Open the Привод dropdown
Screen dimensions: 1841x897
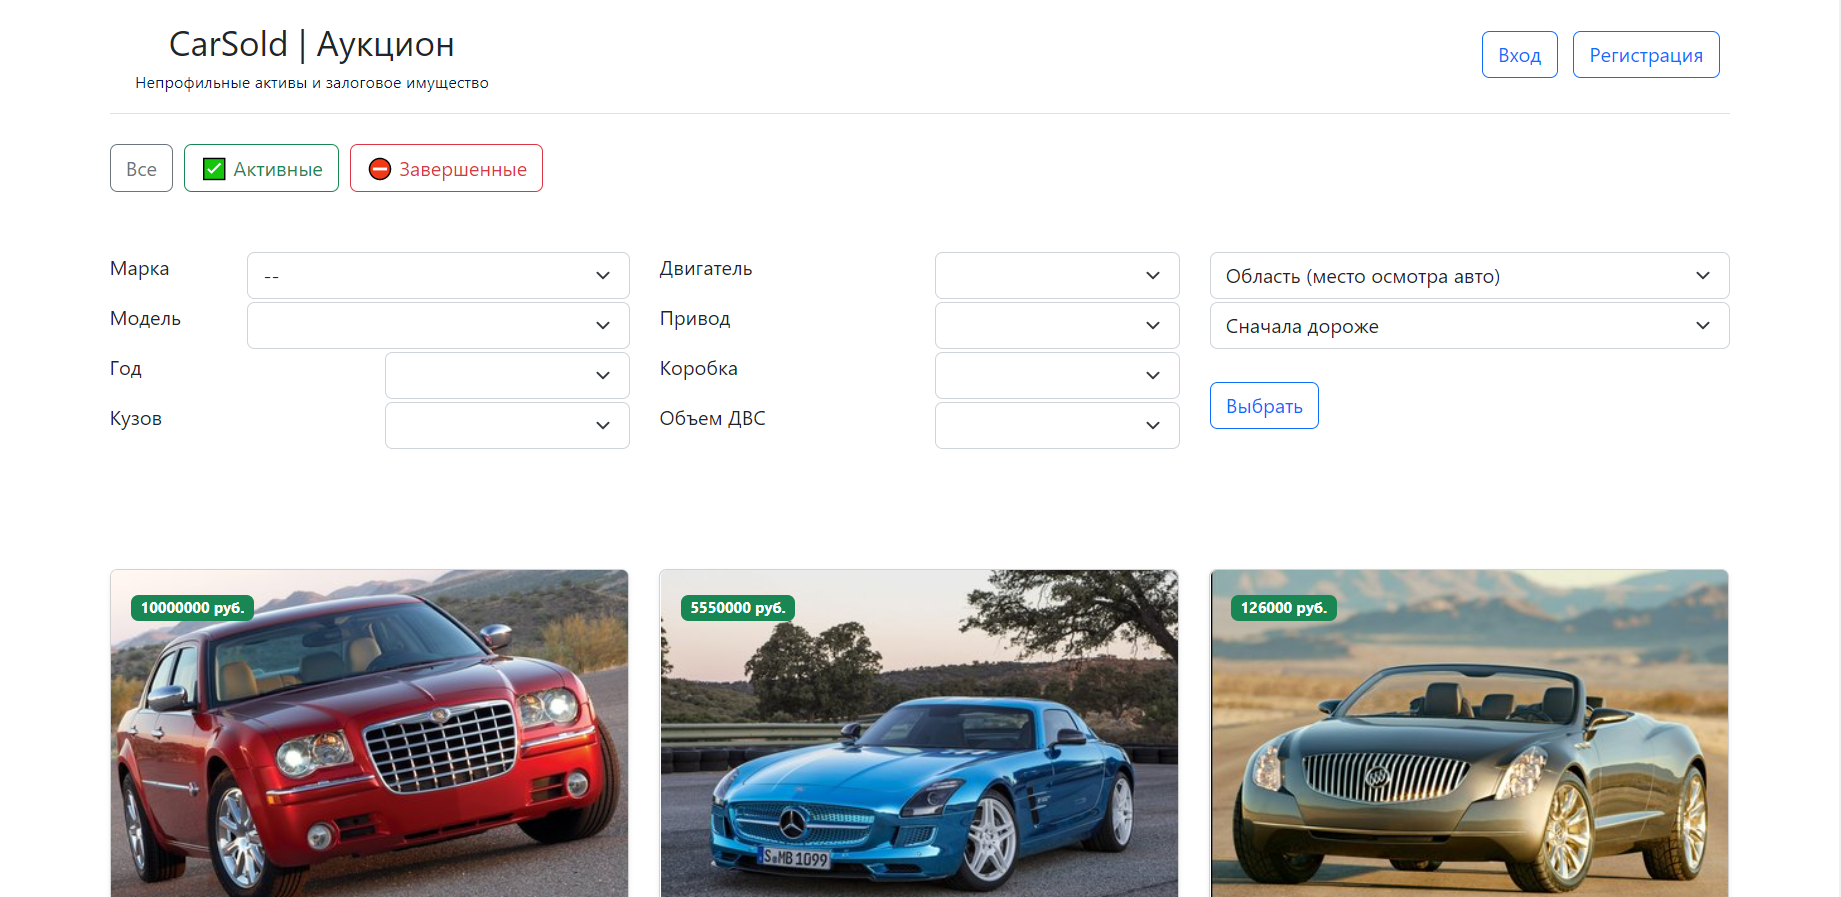tap(1057, 325)
